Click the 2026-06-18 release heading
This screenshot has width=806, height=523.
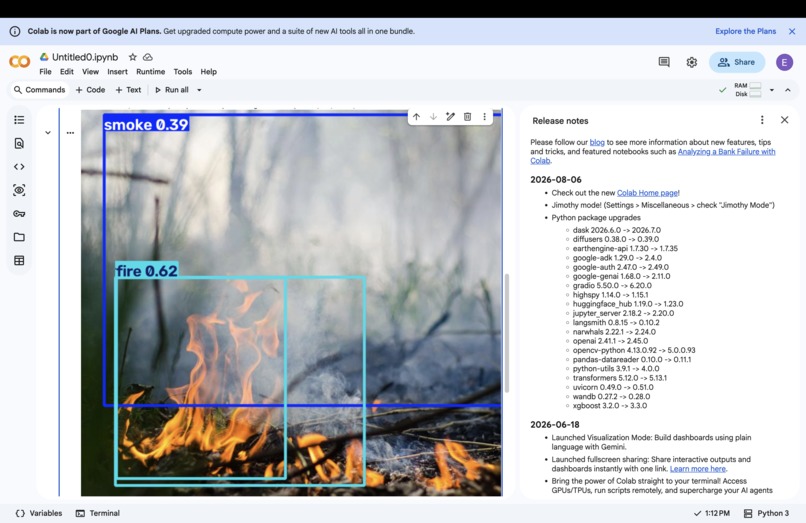pyautogui.click(x=555, y=425)
